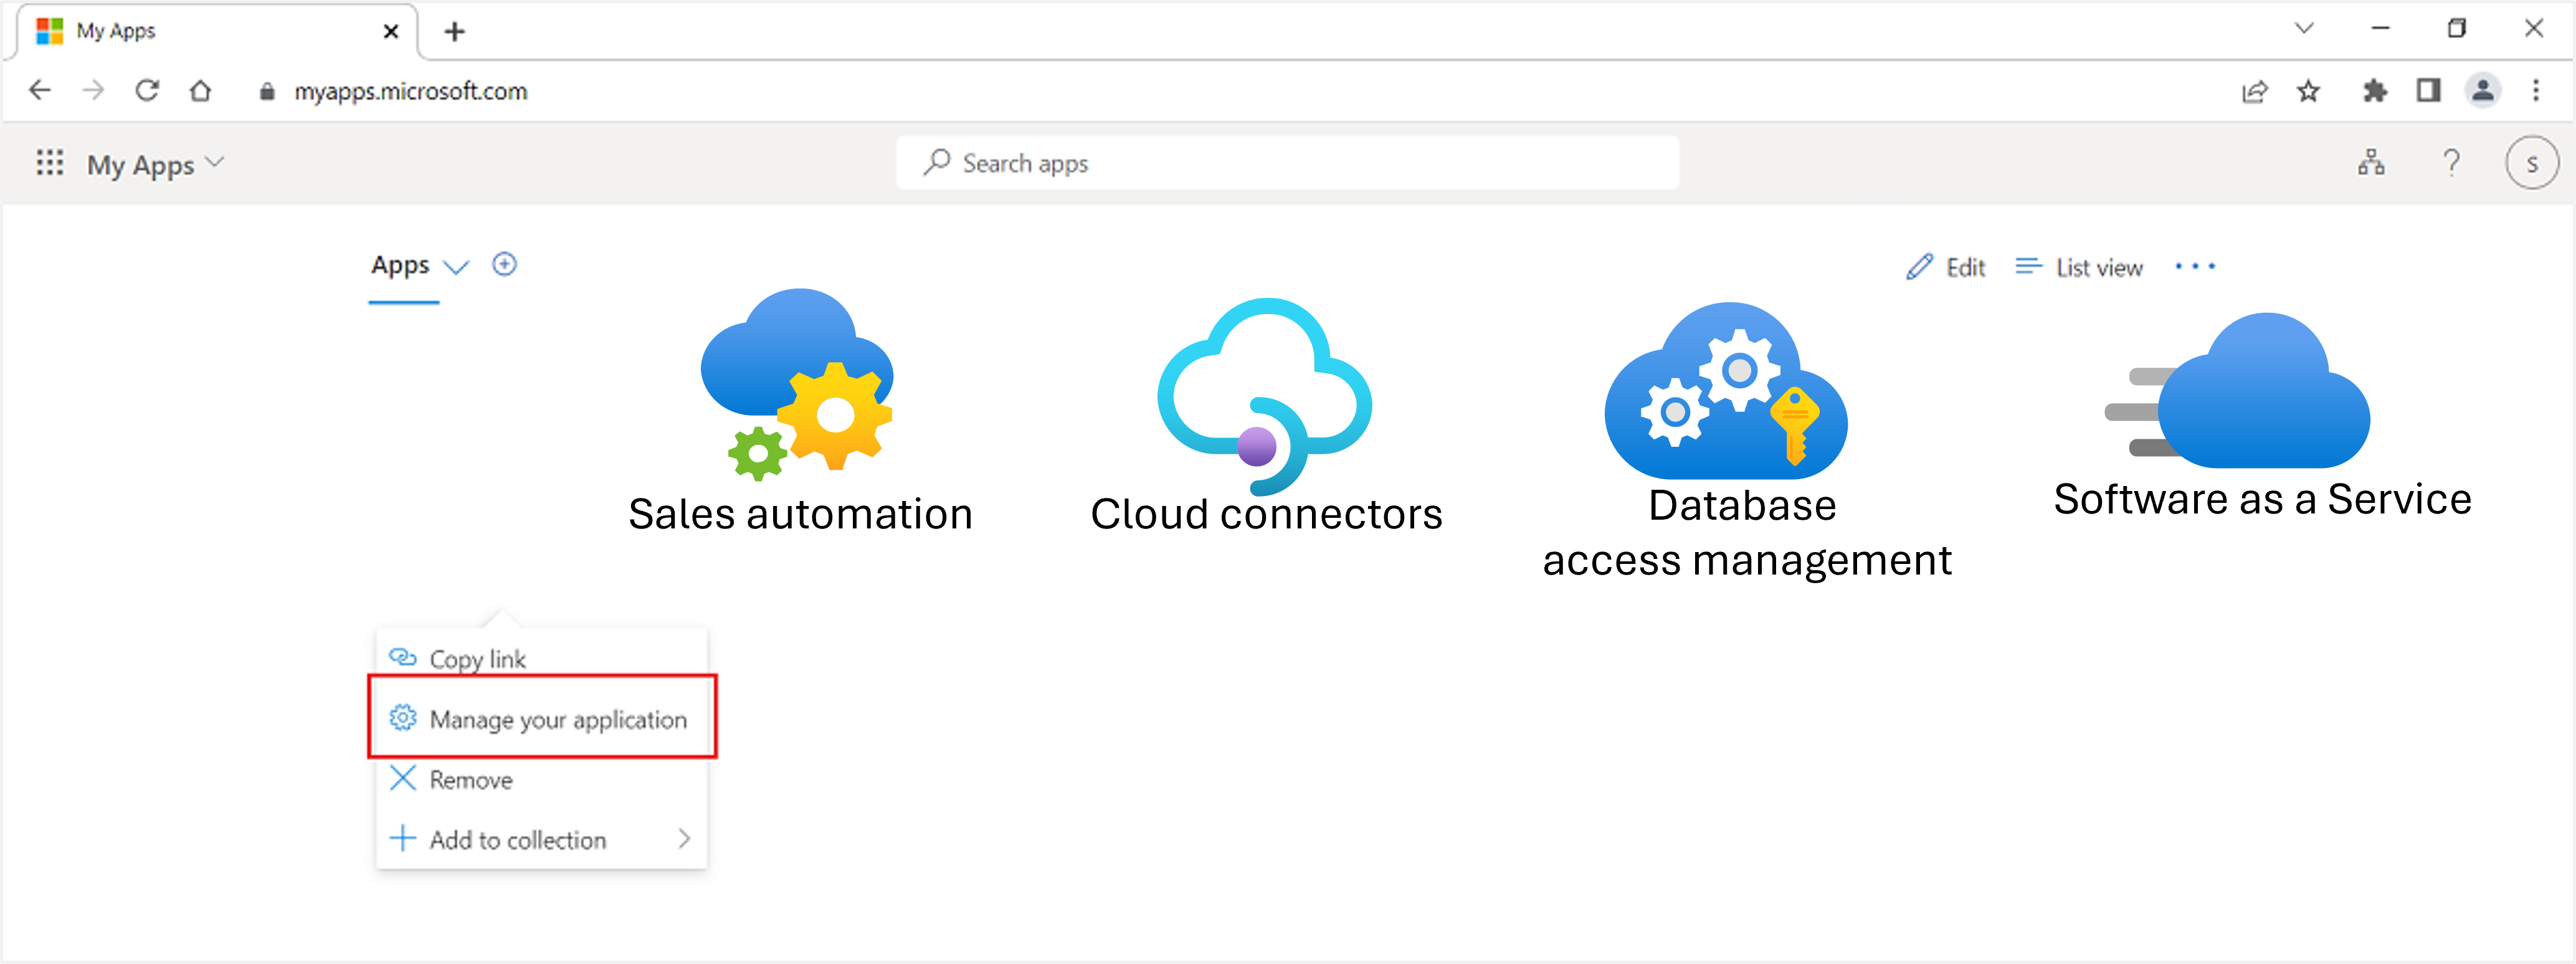Reload the page with refresh icon
2576x964 pixels.
[147, 91]
